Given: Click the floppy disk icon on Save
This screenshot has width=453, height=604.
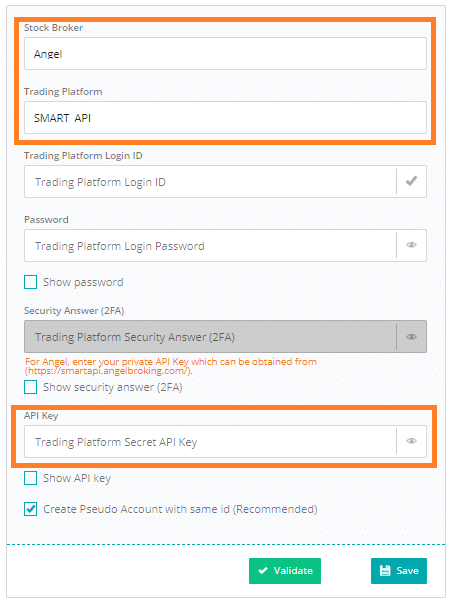Looking at the screenshot, I should [385, 570].
